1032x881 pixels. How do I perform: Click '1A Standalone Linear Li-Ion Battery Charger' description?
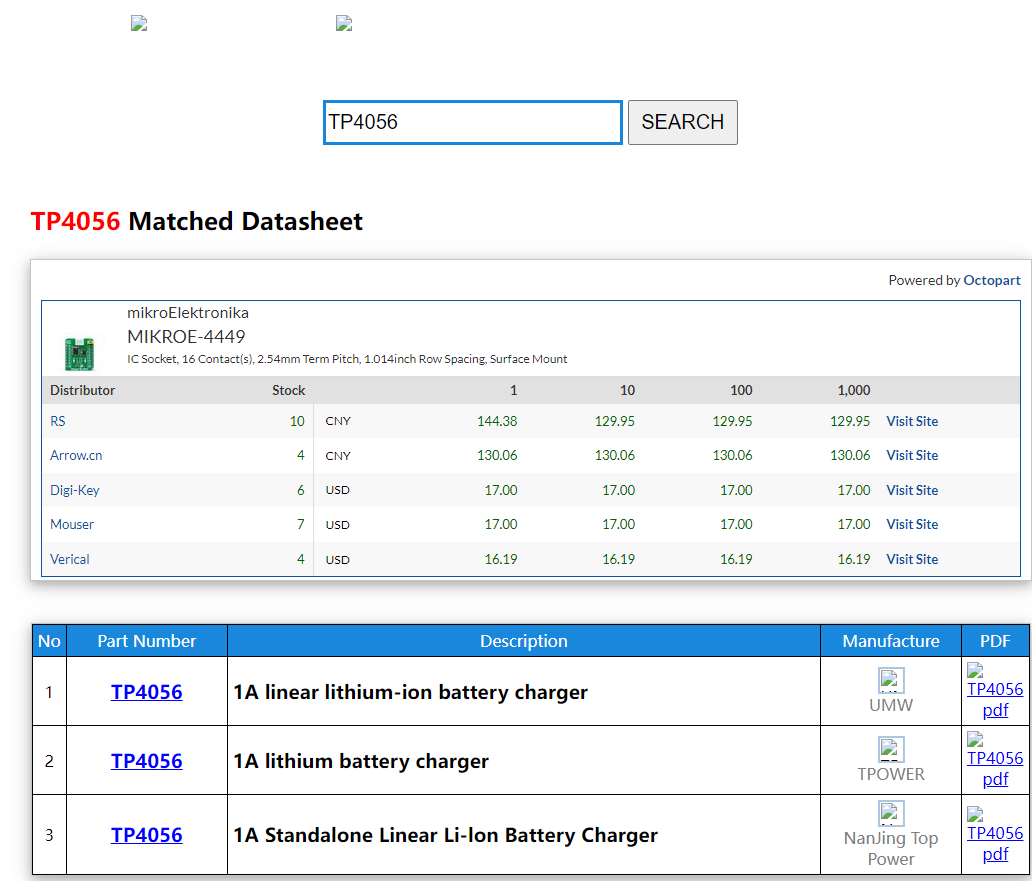[446, 835]
